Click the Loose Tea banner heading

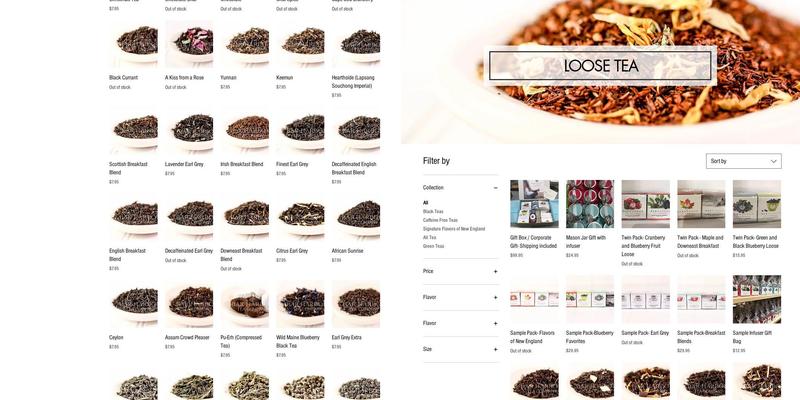pos(600,66)
